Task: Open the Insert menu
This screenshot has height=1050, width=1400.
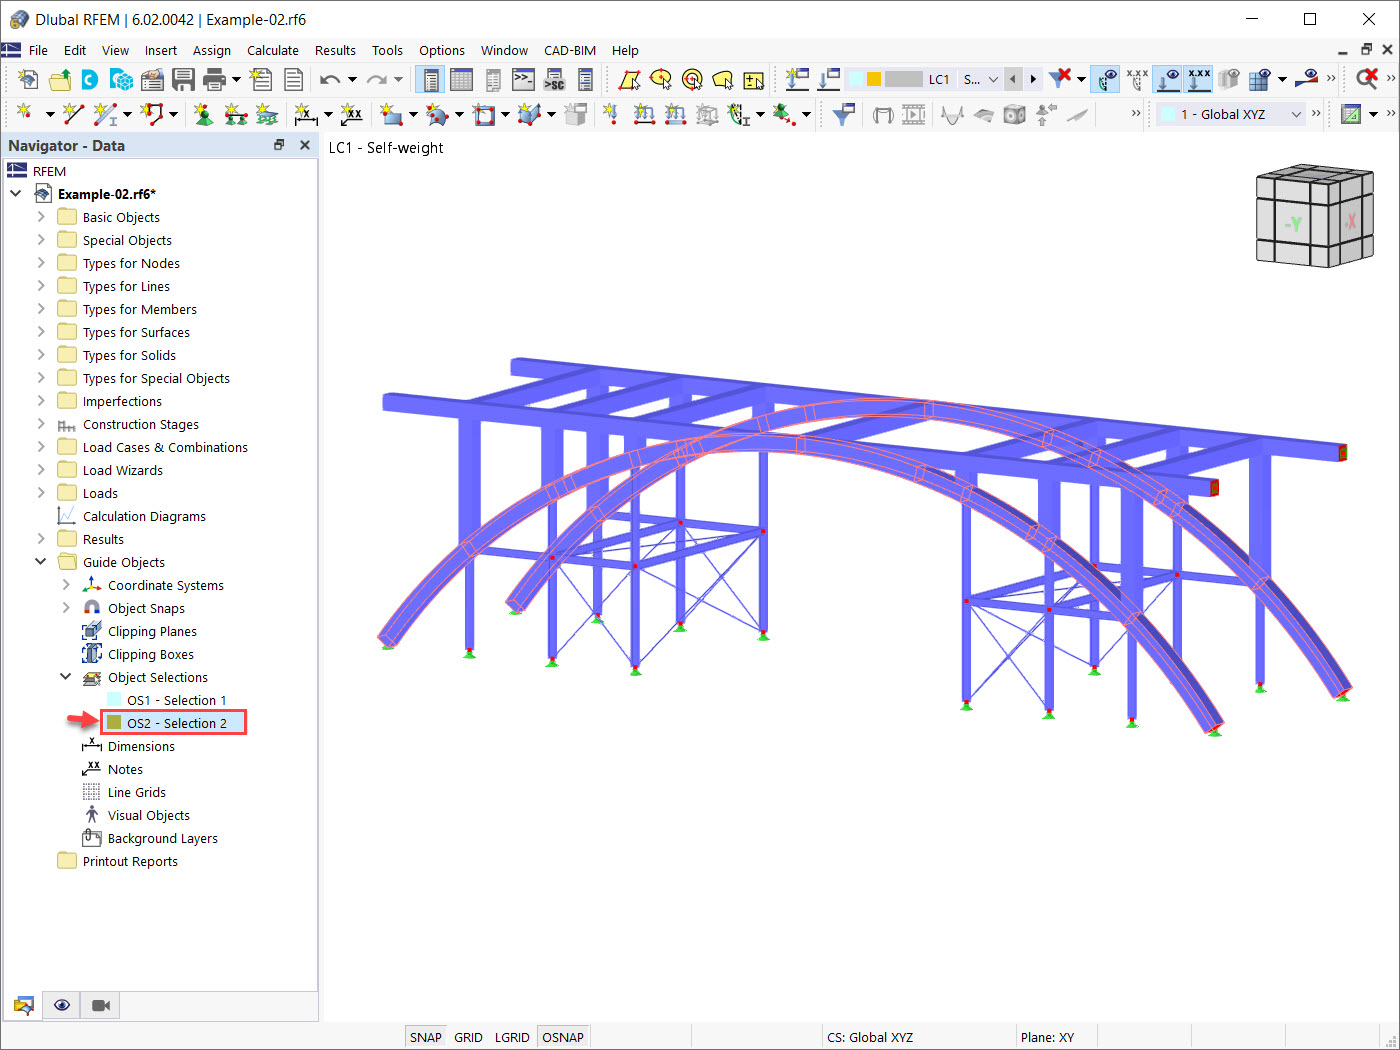Action: (160, 50)
